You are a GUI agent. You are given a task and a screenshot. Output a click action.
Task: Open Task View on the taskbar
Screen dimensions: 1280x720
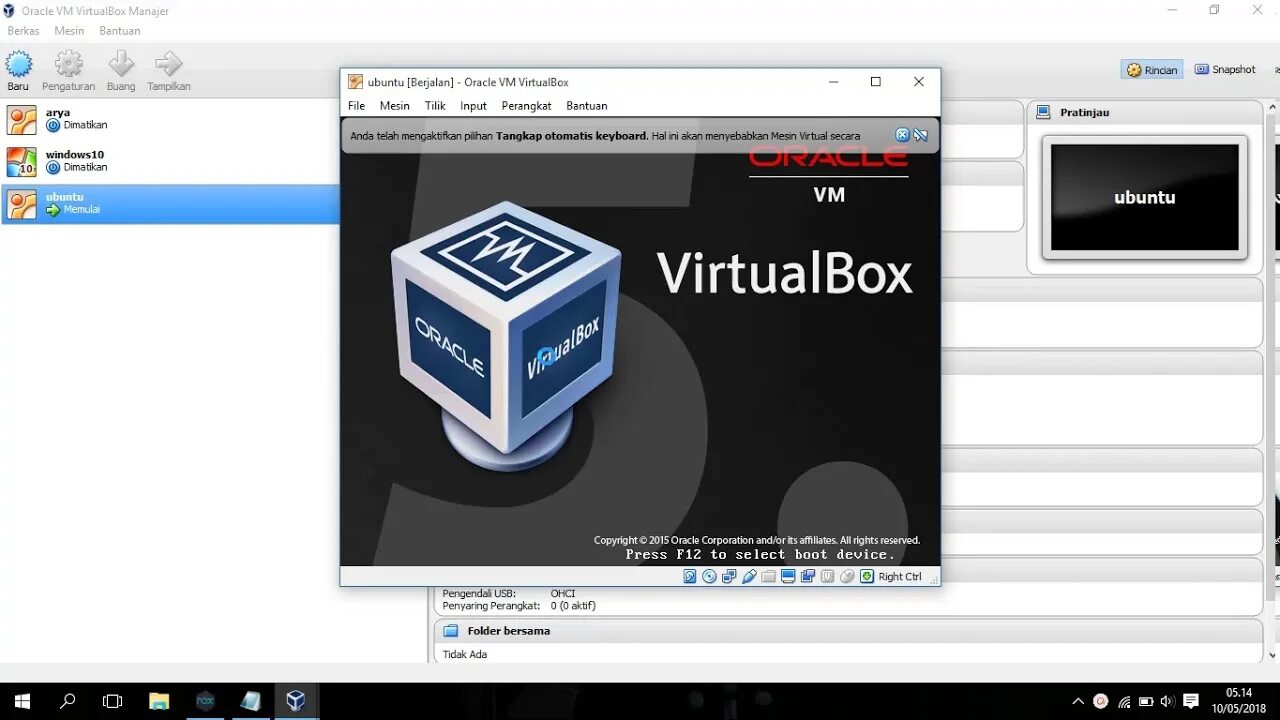point(113,701)
